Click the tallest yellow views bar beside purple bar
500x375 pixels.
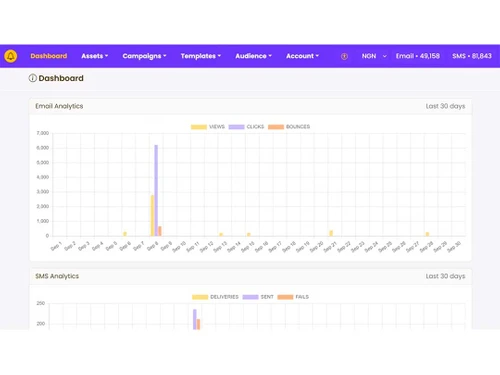click(x=153, y=215)
